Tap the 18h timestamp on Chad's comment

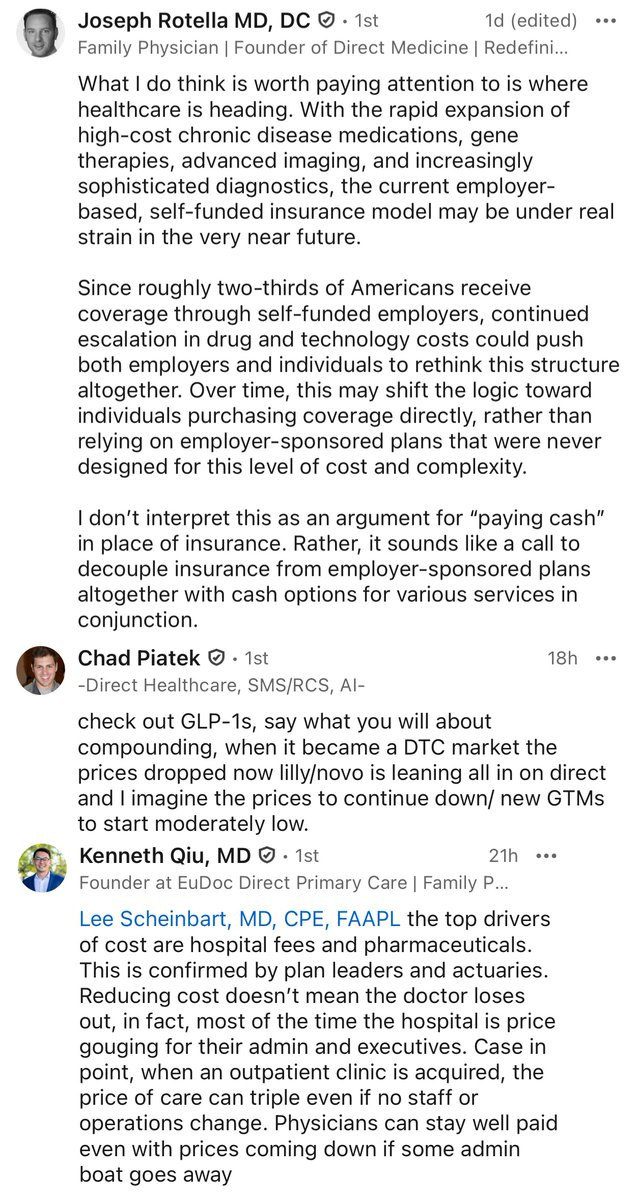pyautogui.click(x=563, y=658)
